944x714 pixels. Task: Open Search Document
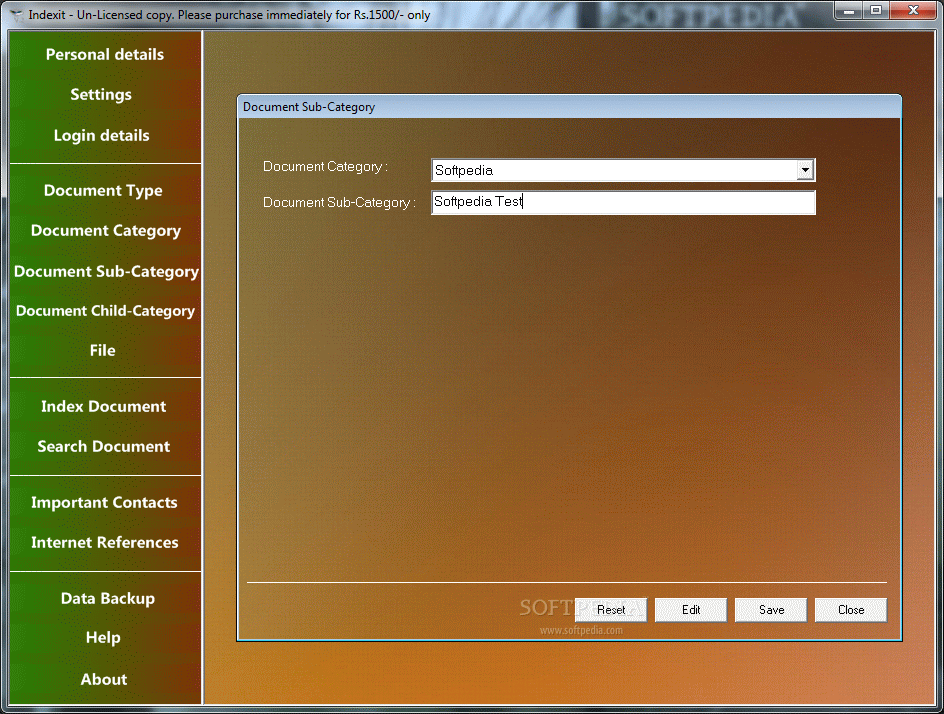click(x=104, y=447)
